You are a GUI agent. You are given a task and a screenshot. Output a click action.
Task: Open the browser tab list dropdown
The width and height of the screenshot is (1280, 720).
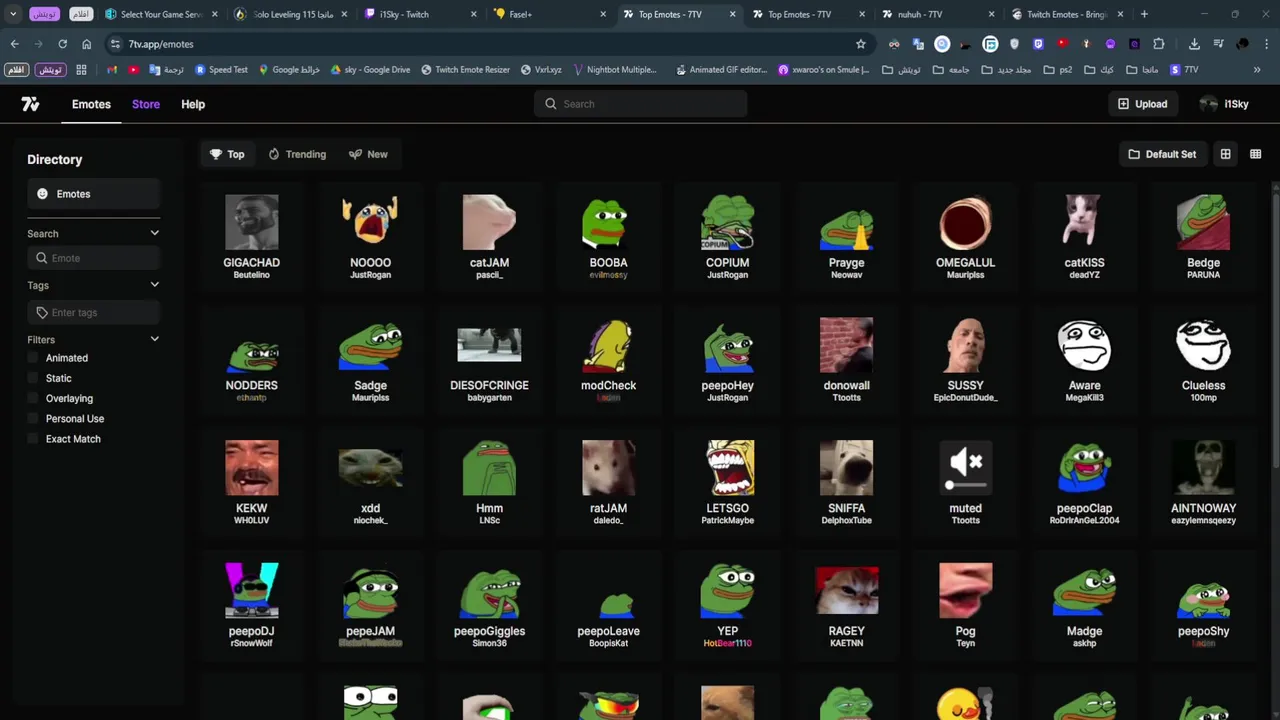(x=13, y=14)
